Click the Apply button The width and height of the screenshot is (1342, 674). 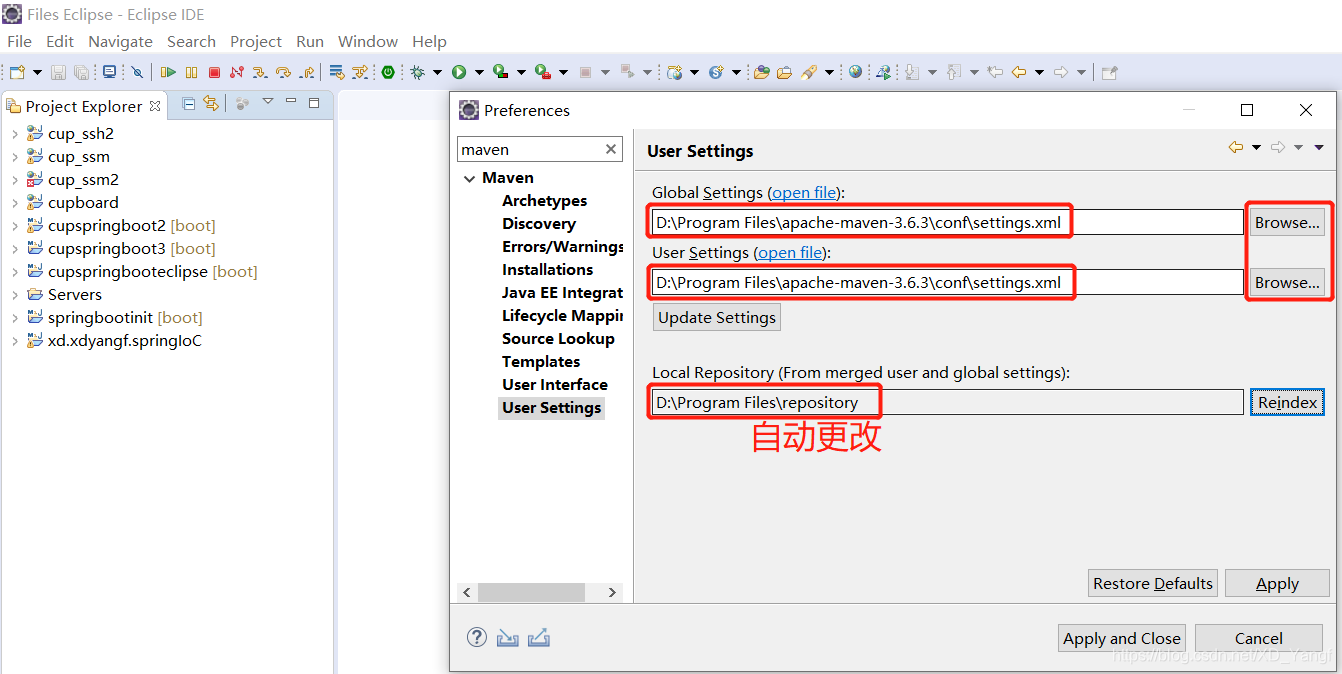click(1277, 583)
